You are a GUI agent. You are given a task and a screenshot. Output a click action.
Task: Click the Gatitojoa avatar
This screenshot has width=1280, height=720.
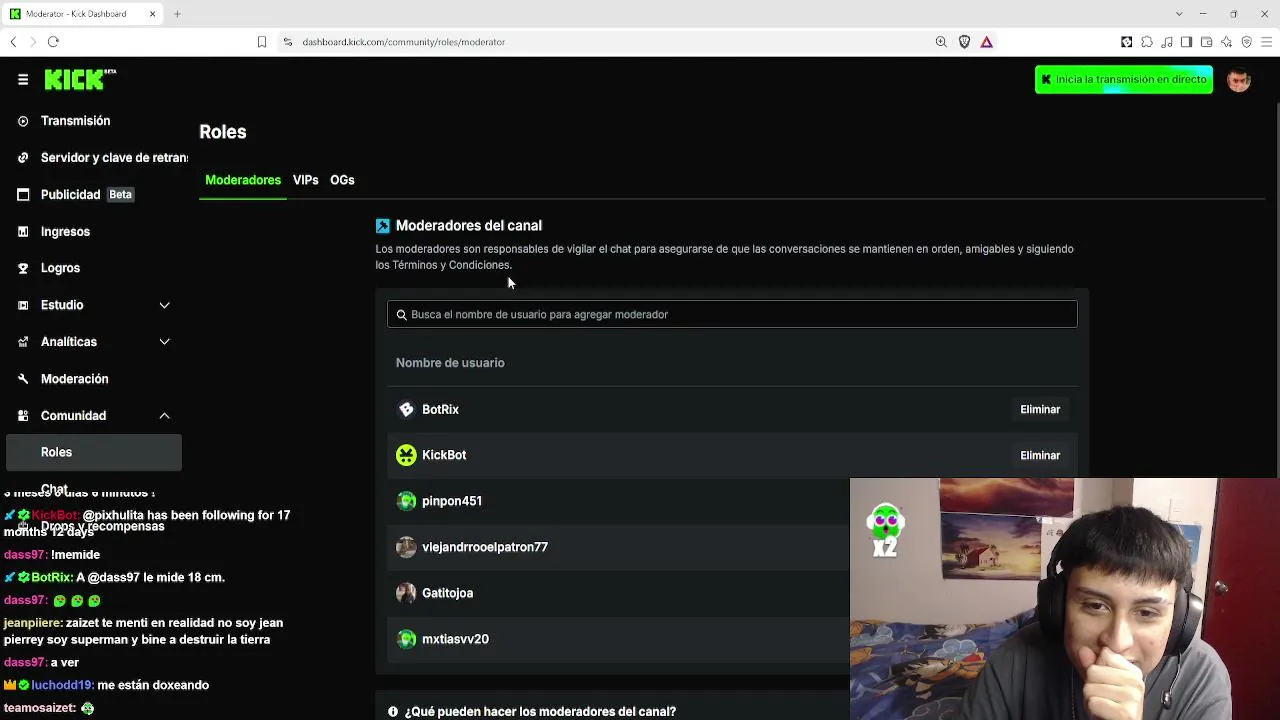click(406, 593)
